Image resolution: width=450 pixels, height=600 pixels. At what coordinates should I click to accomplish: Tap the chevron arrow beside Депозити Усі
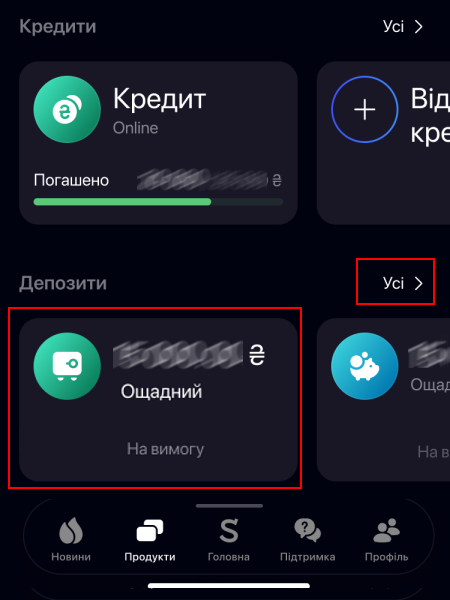tap(419, 283)
